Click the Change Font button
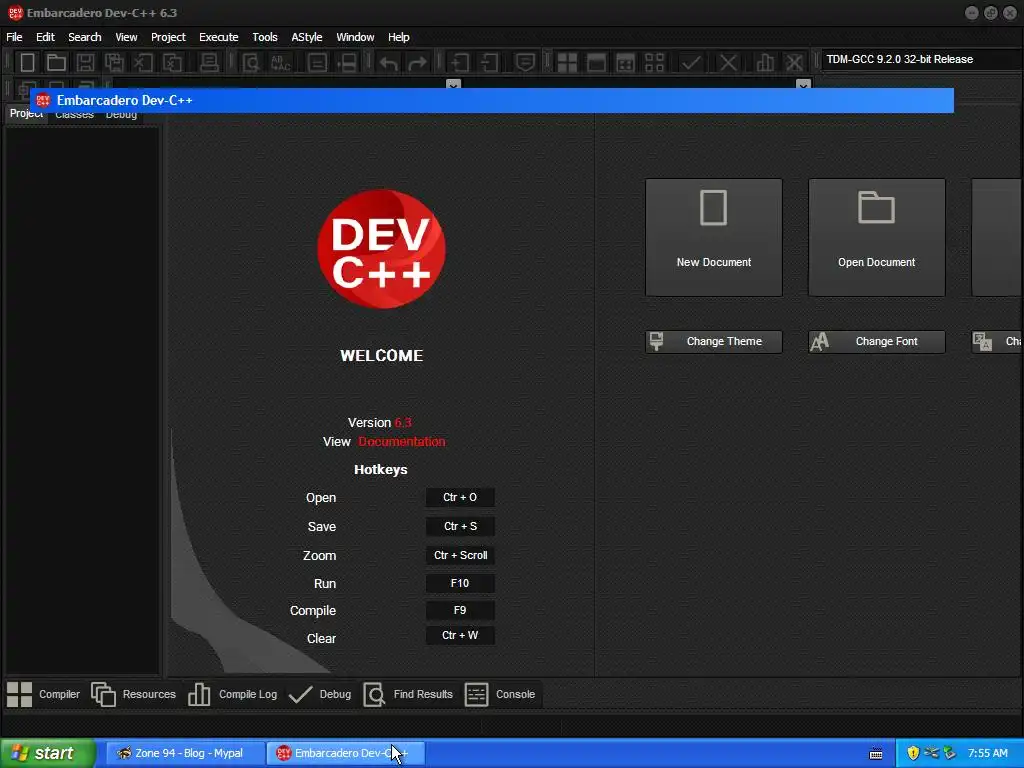Viewport: 1024px width, 768px height. tap(876, 342)
